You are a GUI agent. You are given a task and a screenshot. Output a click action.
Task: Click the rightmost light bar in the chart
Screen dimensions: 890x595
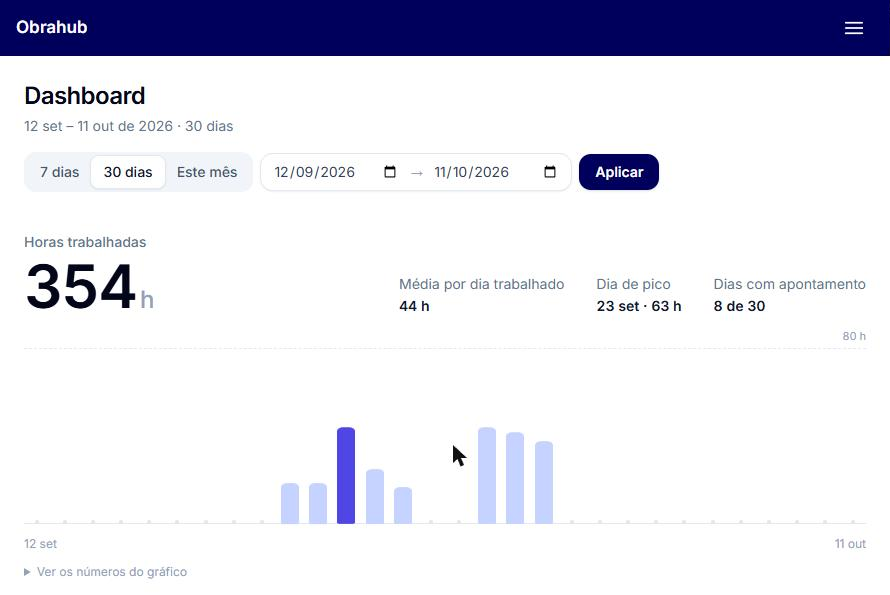pyautogui.click(x=544, y=482)
